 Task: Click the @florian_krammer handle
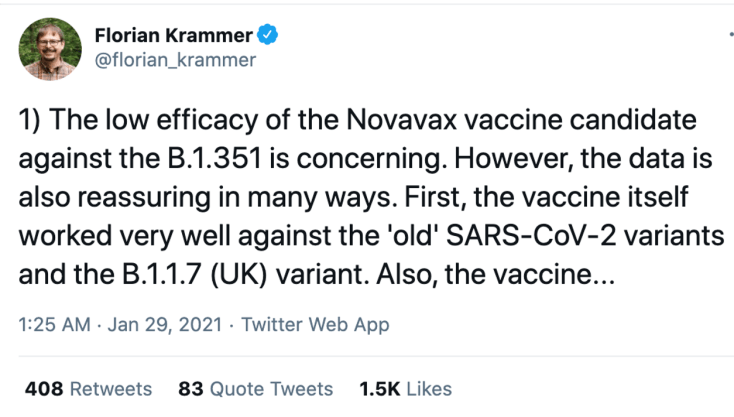(175, 61)
